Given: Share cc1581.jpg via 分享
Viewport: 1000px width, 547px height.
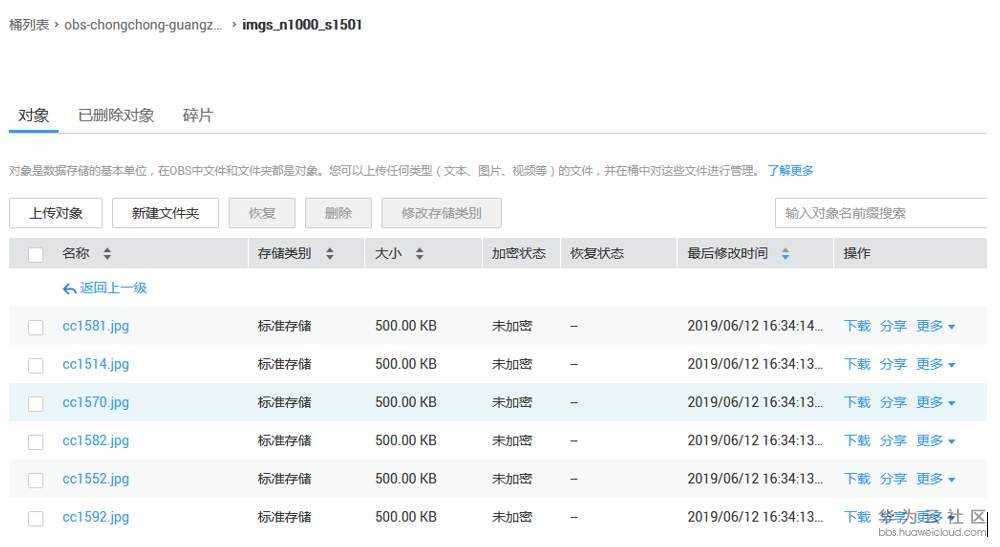Looking at the screenshot, I should coord(893,326).
